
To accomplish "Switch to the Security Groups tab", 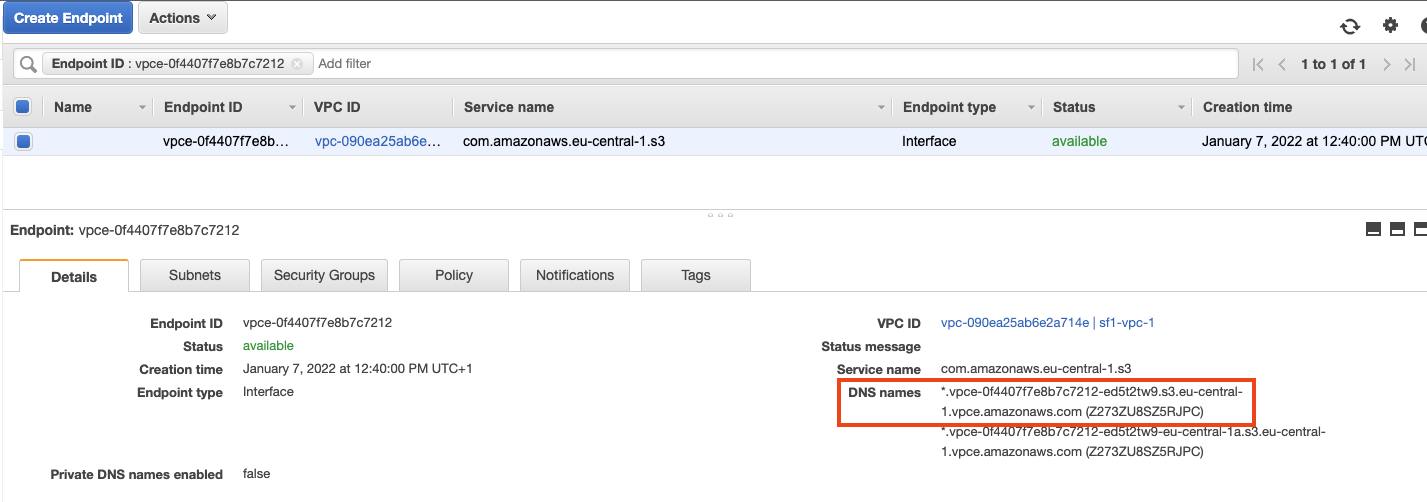I will tap(324, 275).
